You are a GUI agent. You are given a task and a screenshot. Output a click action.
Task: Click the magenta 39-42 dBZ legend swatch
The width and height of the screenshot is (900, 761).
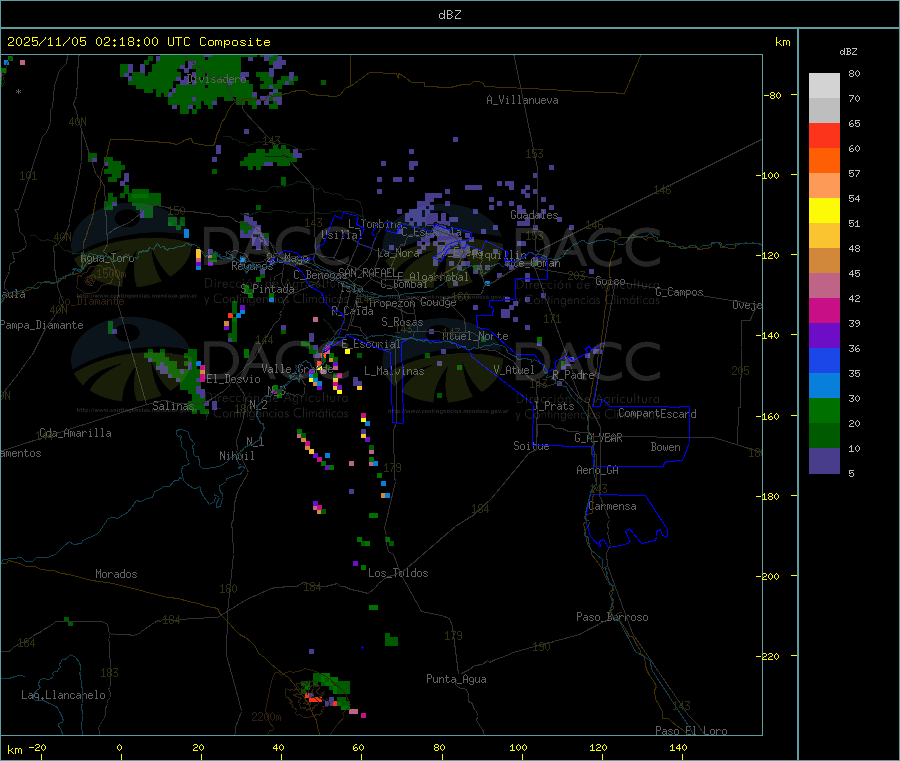pos(824,310)
